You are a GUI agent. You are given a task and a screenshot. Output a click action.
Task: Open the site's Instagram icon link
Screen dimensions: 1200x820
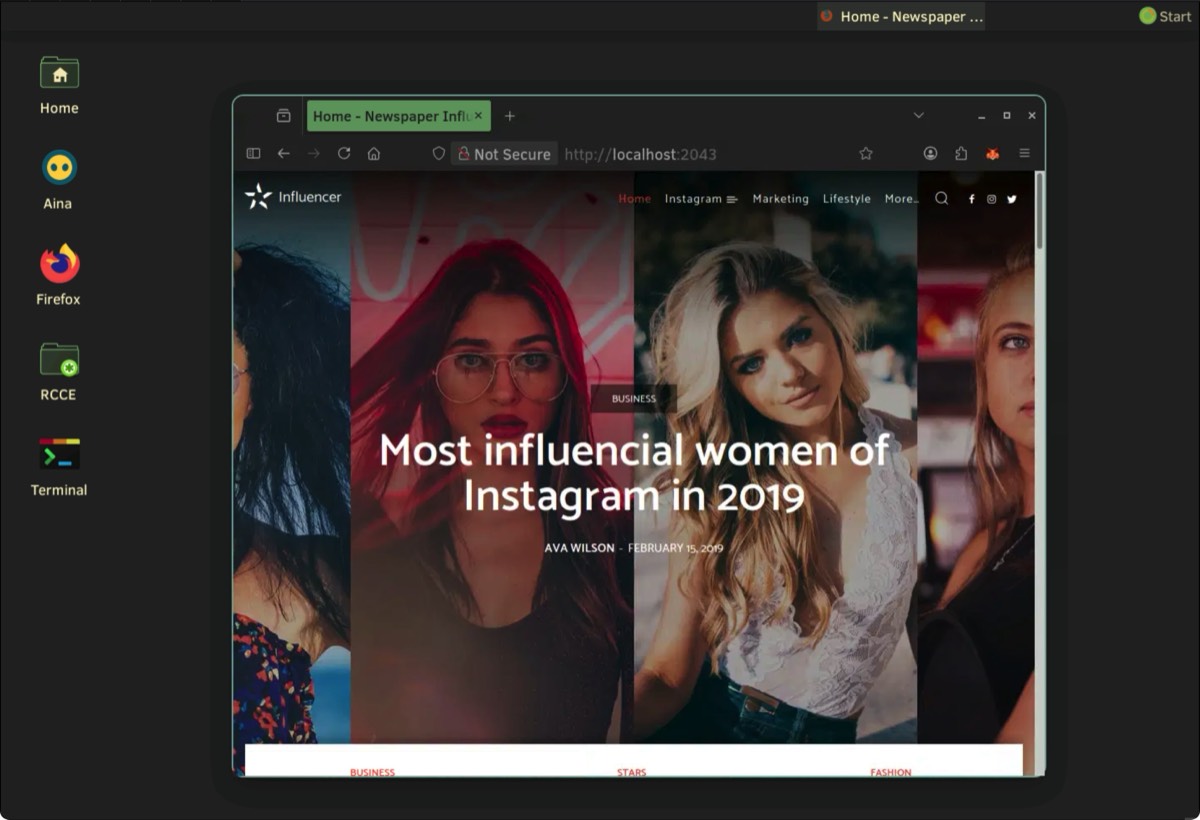point(992,199)
